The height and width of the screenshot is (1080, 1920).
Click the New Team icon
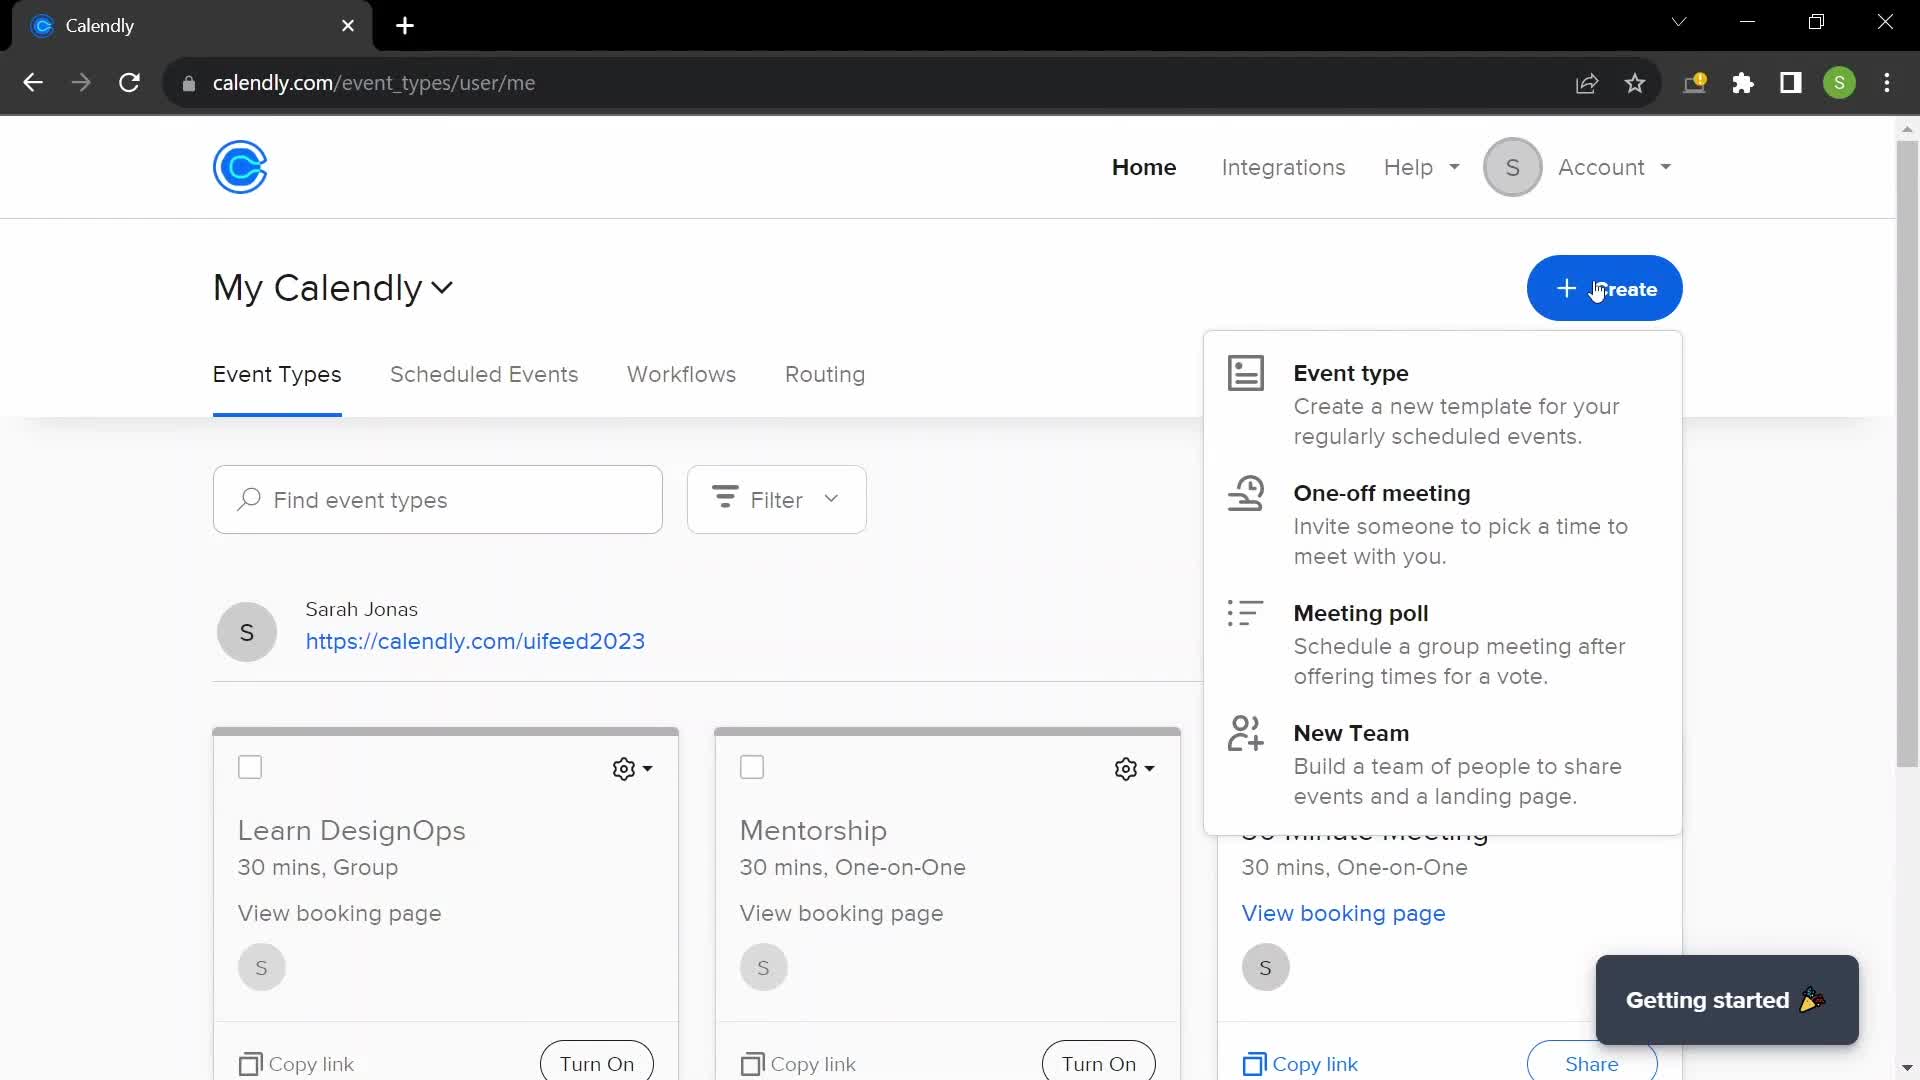click(1246, 733)
